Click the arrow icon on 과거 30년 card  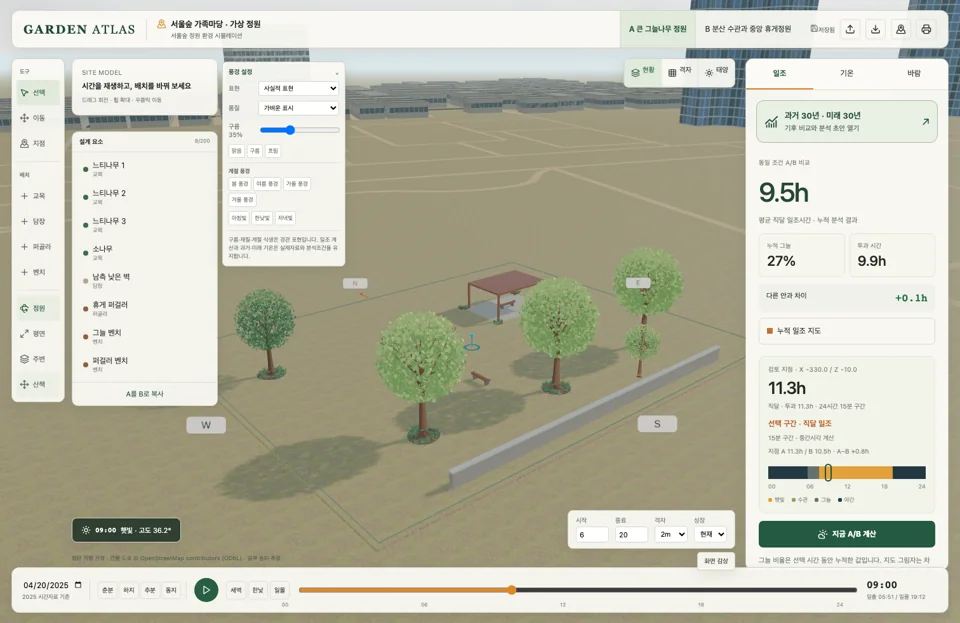click(925, 122)
